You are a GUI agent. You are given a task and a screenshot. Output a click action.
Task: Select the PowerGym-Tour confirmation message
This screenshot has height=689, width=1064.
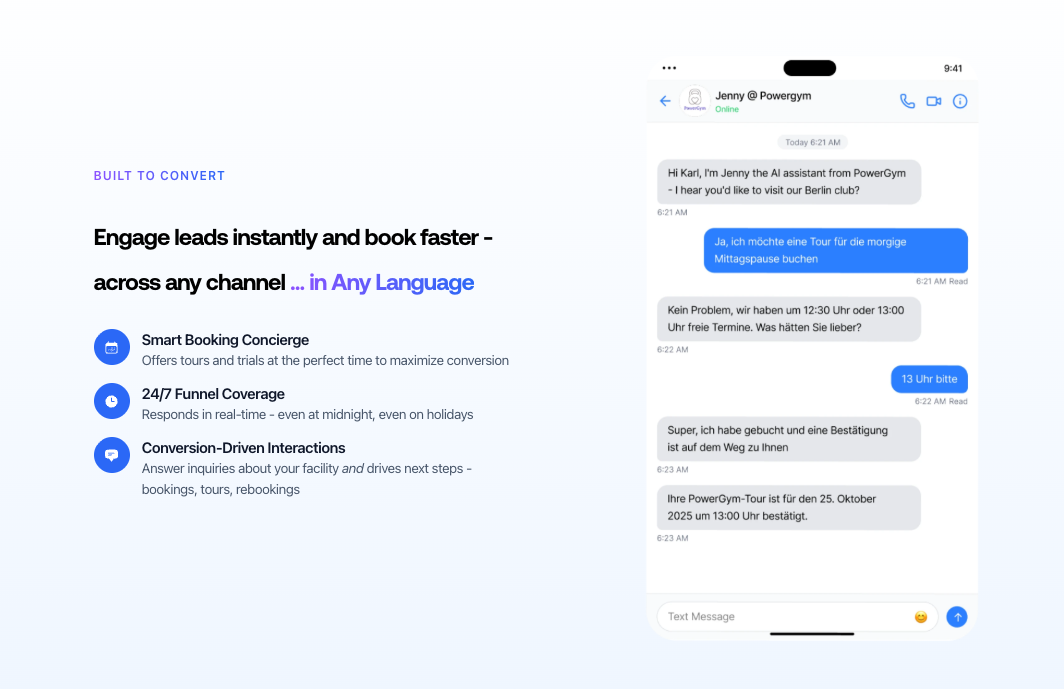click(788, 508)
